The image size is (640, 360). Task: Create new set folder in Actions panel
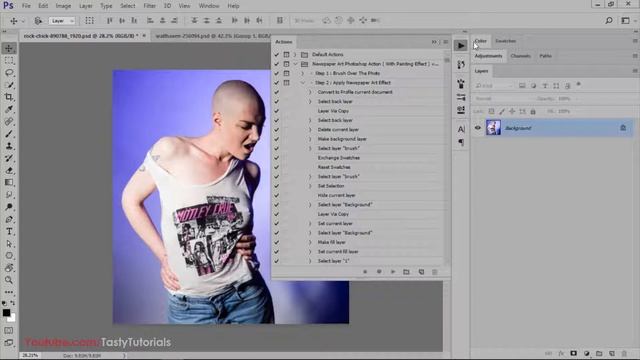click(407, 272)
